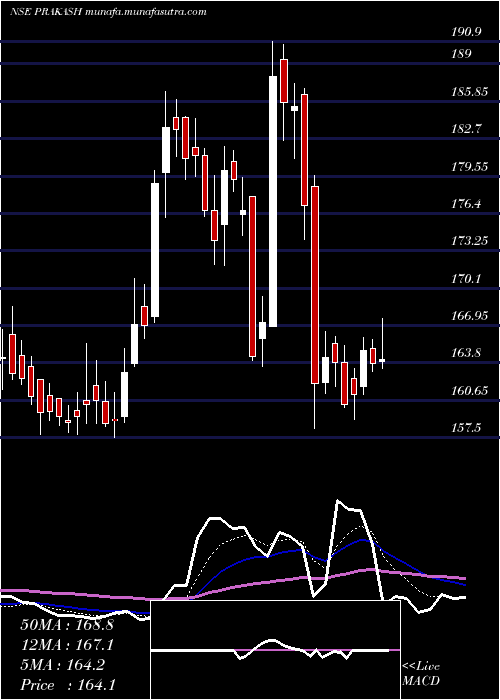Click the 189 price axis label

(462, 54)
